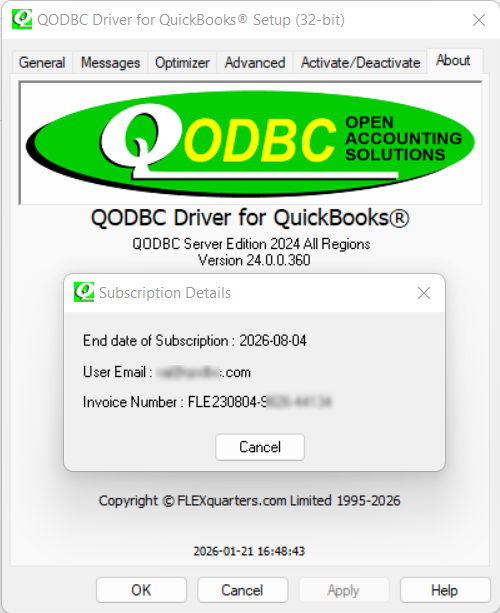This screenshot has height=613, width=500.
Task: Select the About tab
Action: click(x=453, y=61)
